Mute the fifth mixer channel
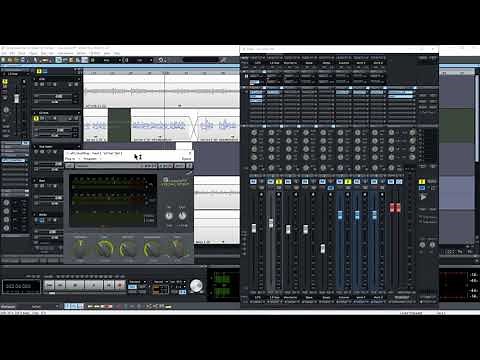Viewport: 480px width, 360px height. coord(322,182)
